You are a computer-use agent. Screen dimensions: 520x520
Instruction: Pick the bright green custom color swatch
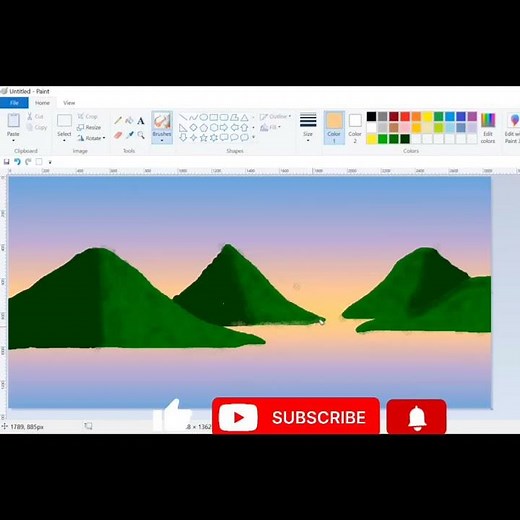(x=383, y=139)
